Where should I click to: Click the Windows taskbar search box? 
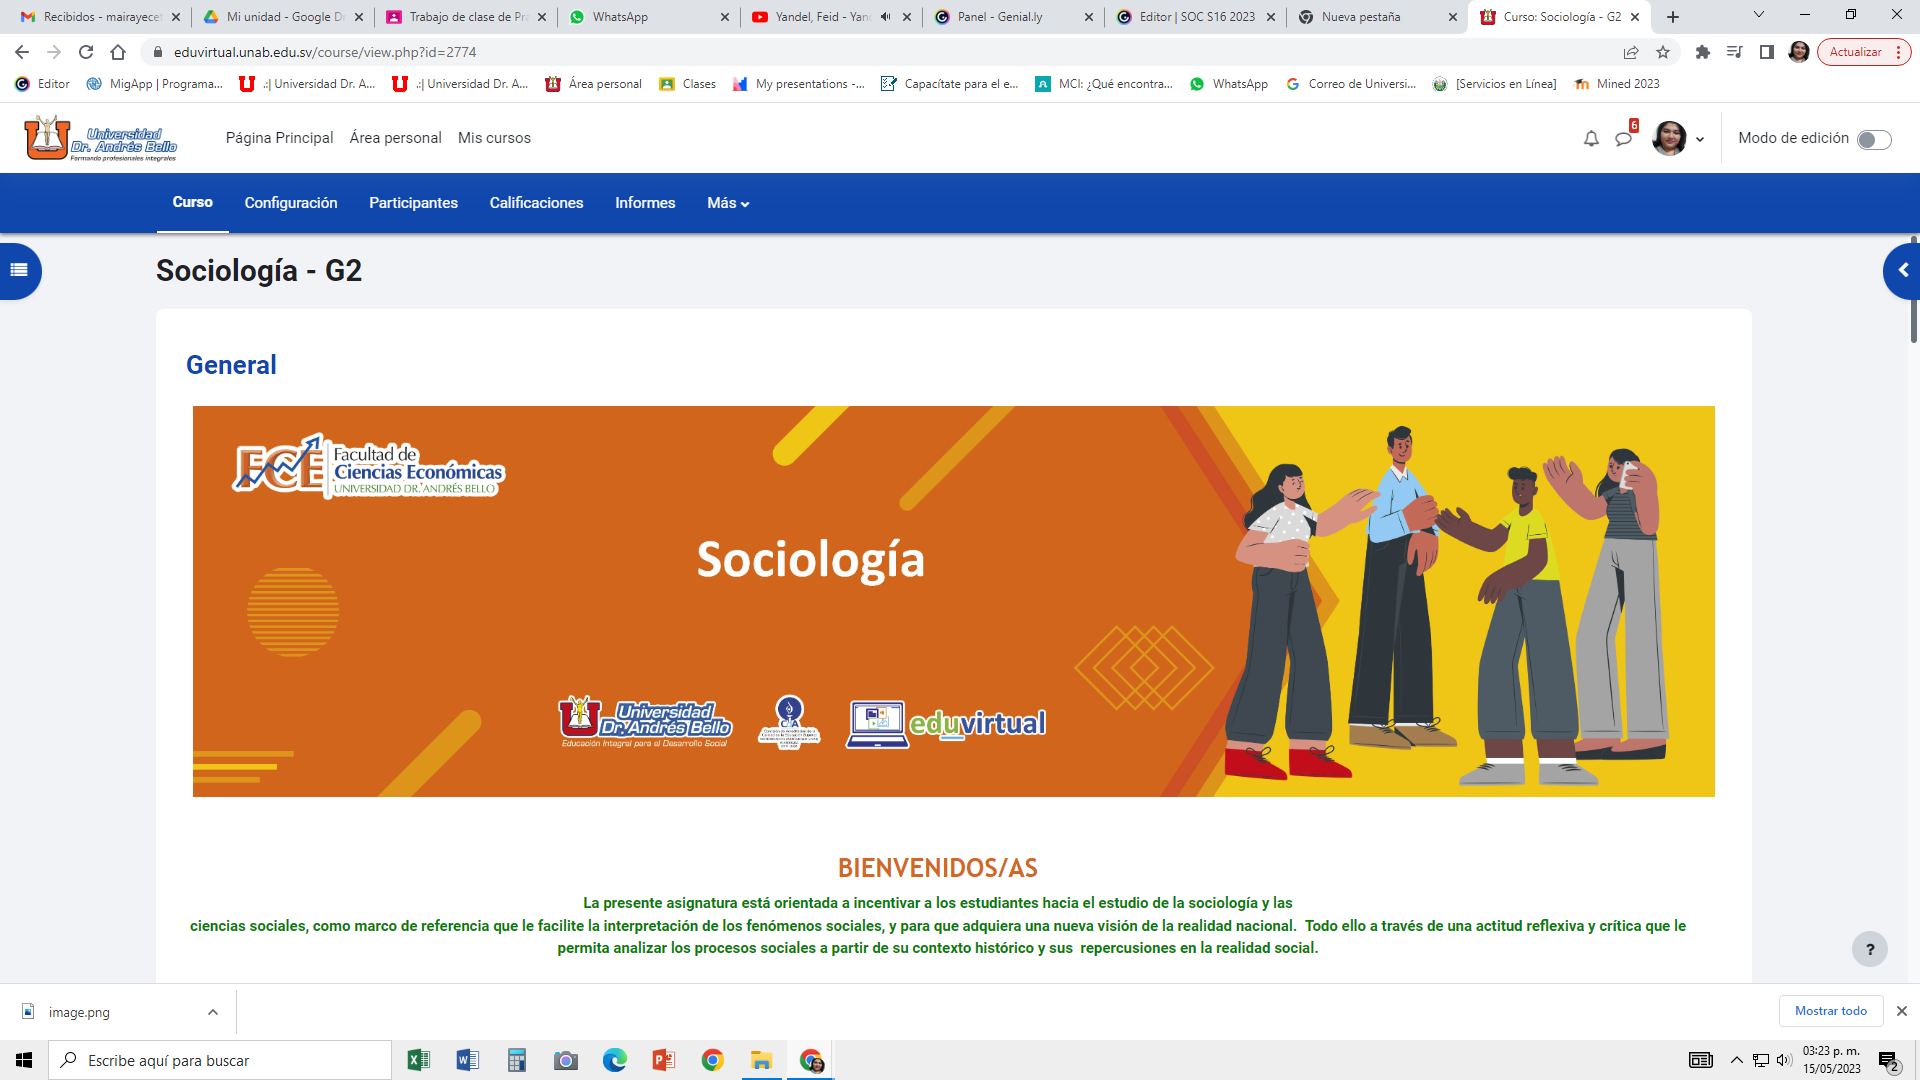click(x=220, y=1060)
